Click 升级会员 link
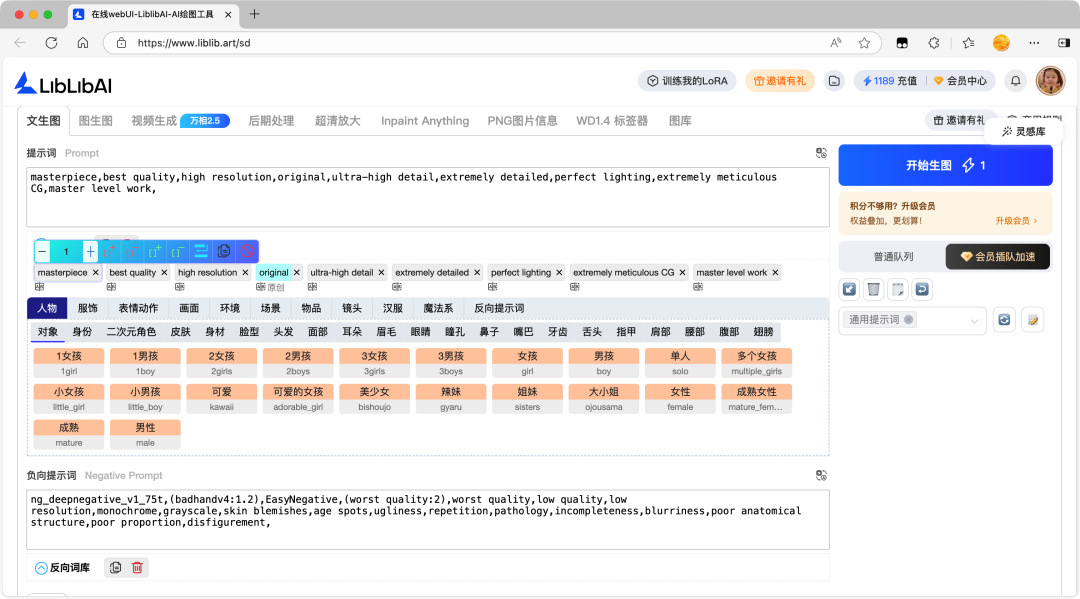The image size is (1080, 599). (1016, 221)
